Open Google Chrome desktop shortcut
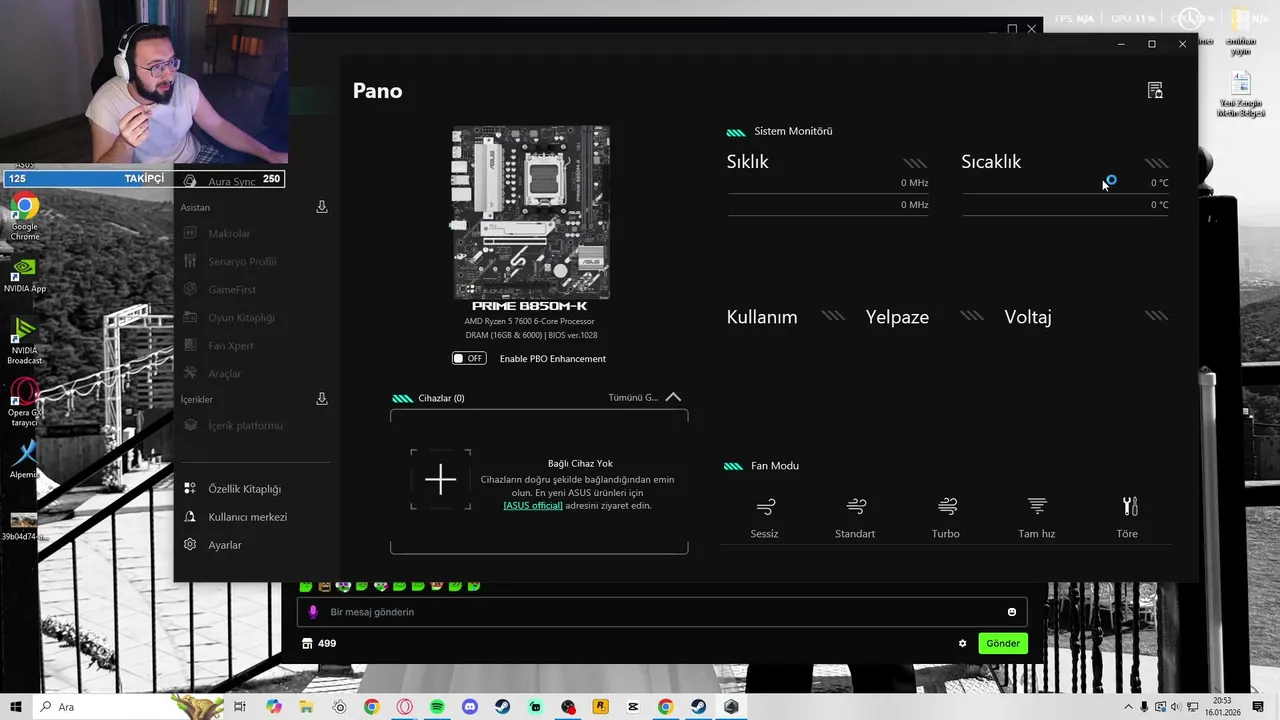Viewport: 1280px width, 720px height. 25,217
